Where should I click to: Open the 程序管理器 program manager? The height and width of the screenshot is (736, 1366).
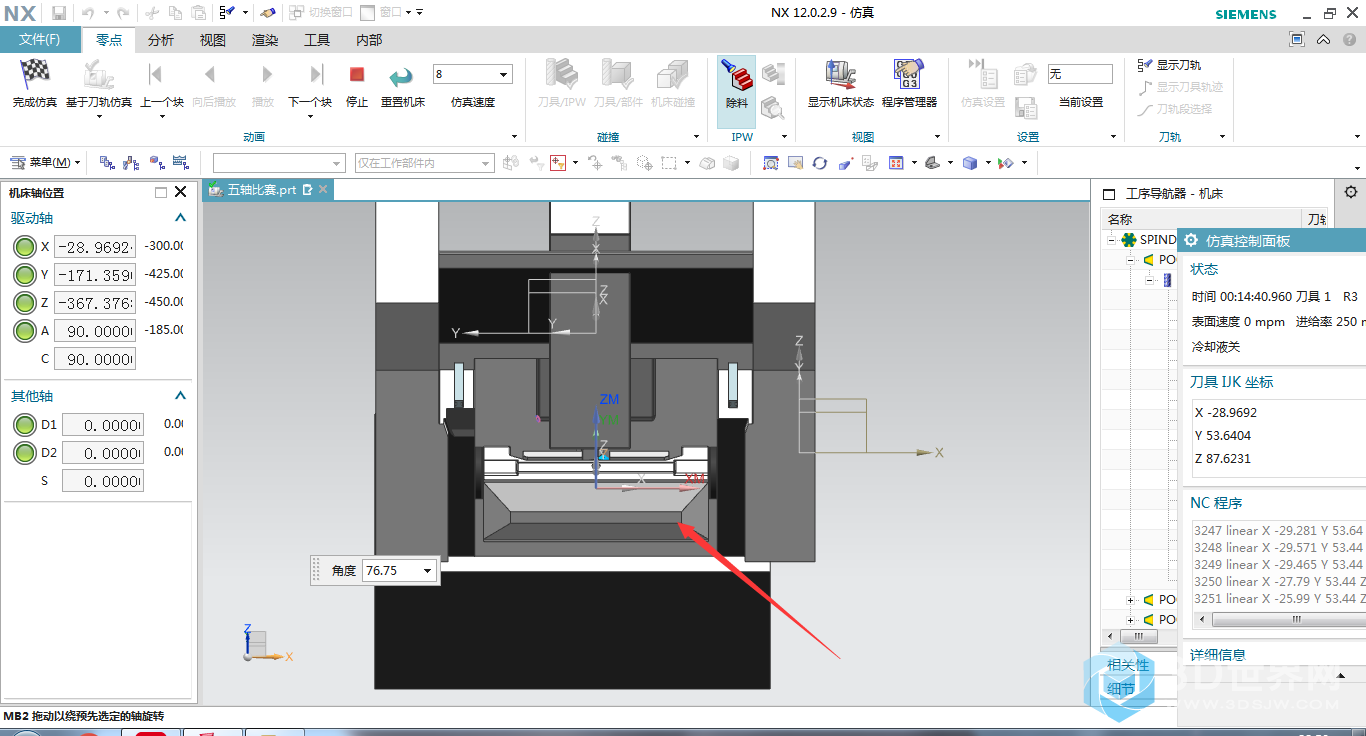[909, 84]
